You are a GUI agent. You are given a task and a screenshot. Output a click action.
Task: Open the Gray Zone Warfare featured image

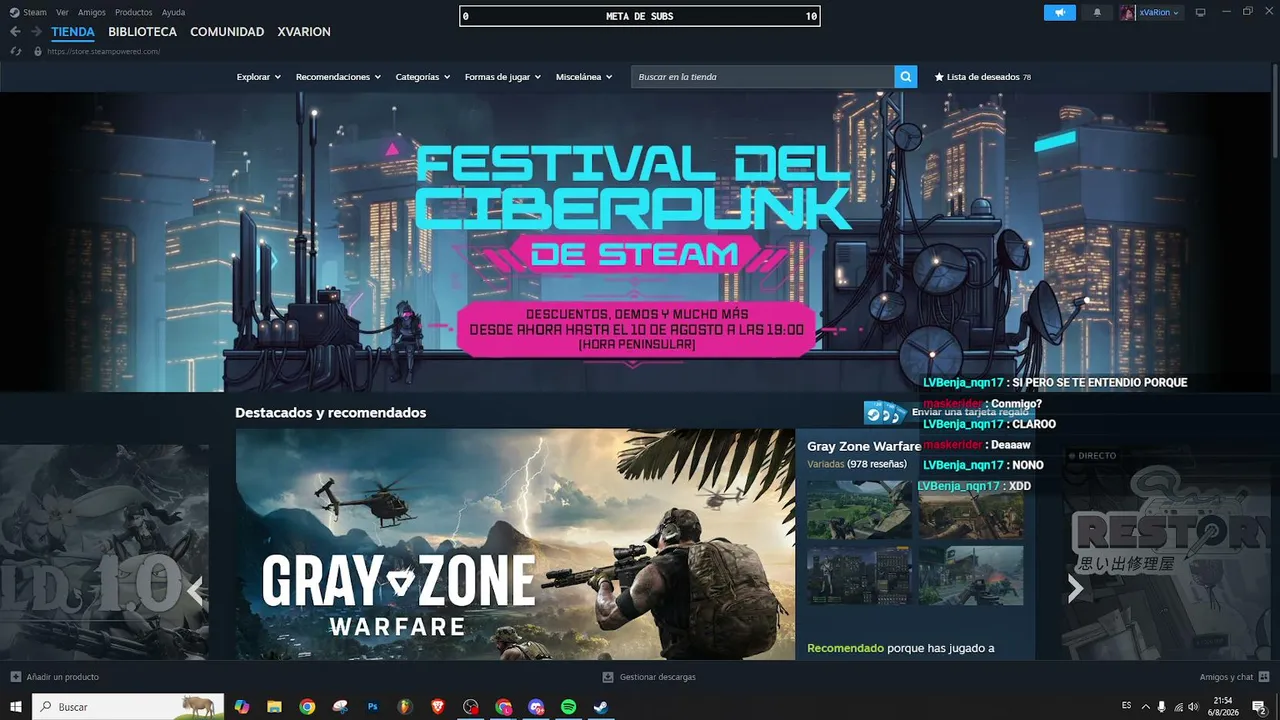tap(515, 545)
